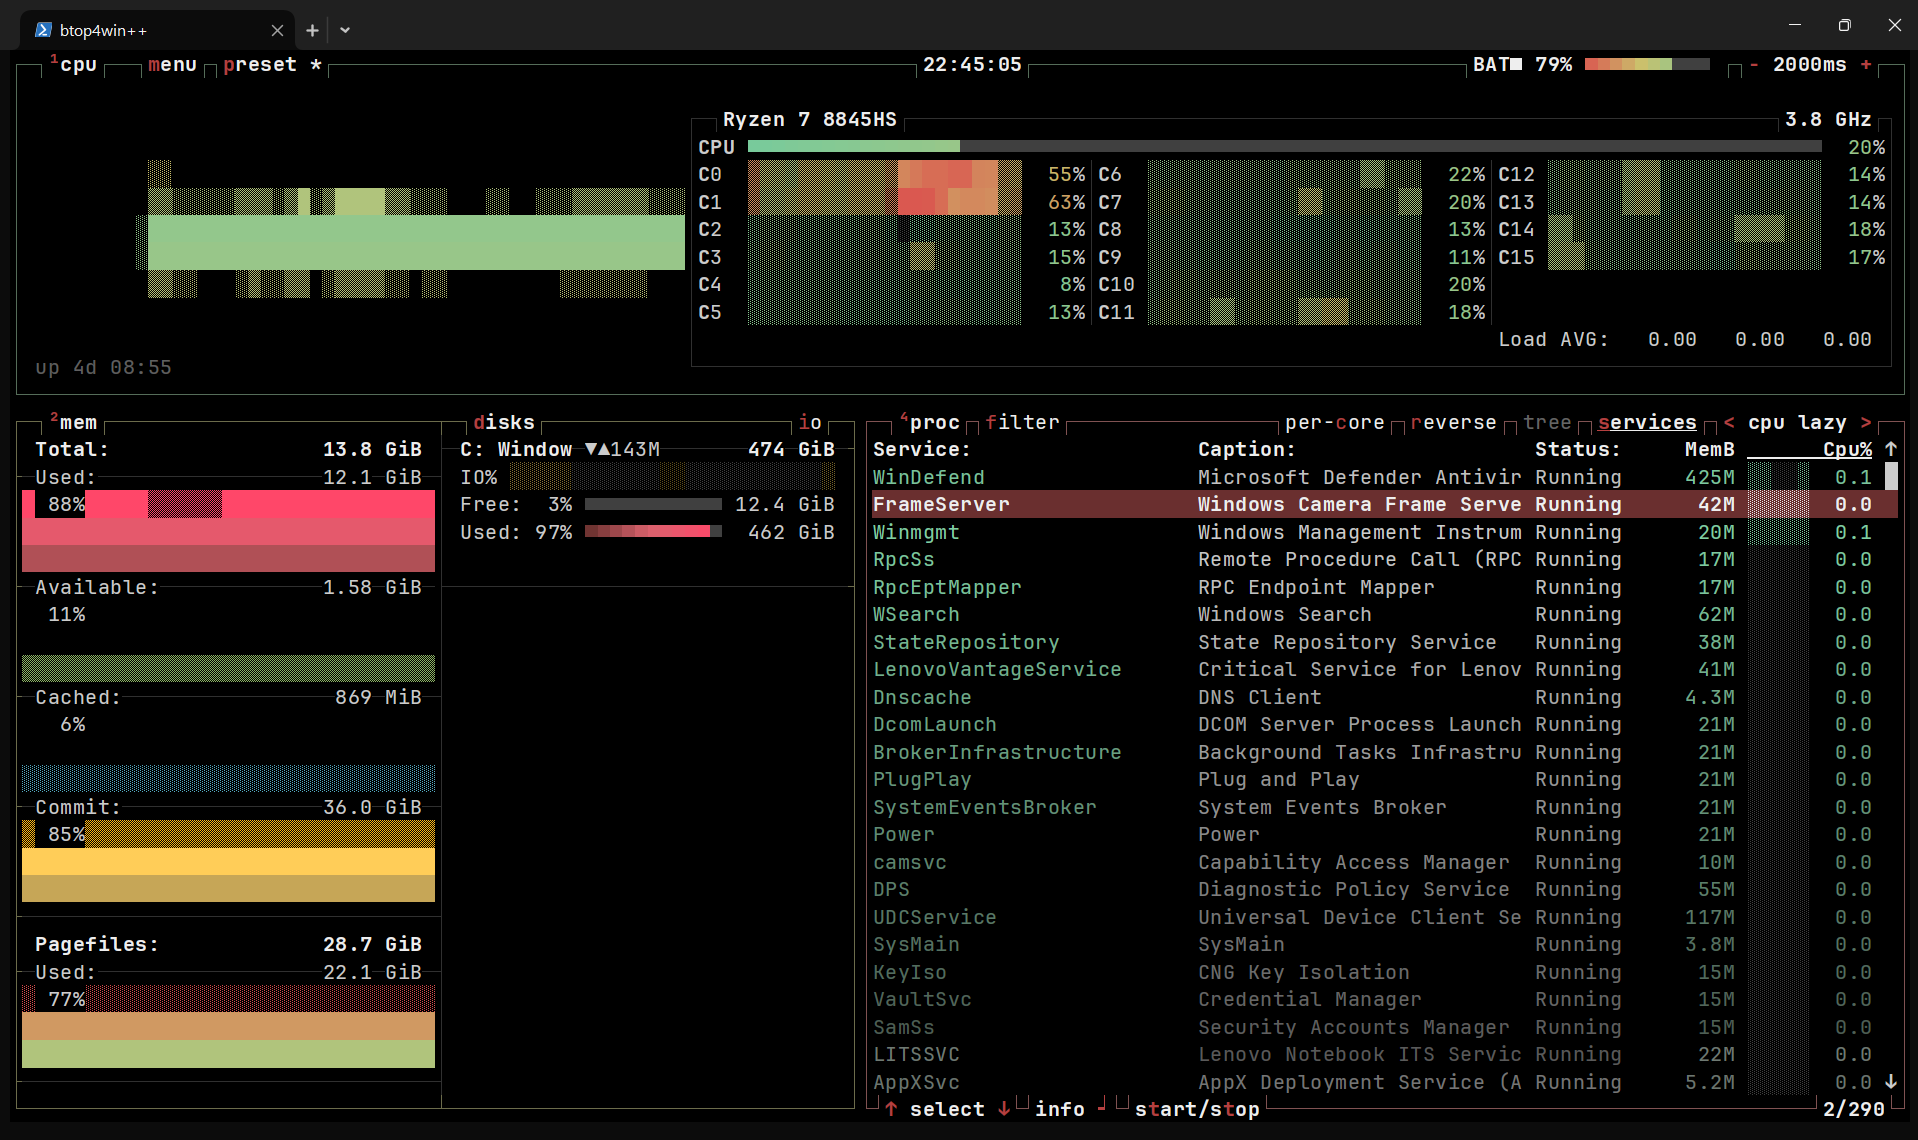
Task: Open the terminal profile dropdown chevron
Action: click(x=345, y=30)
